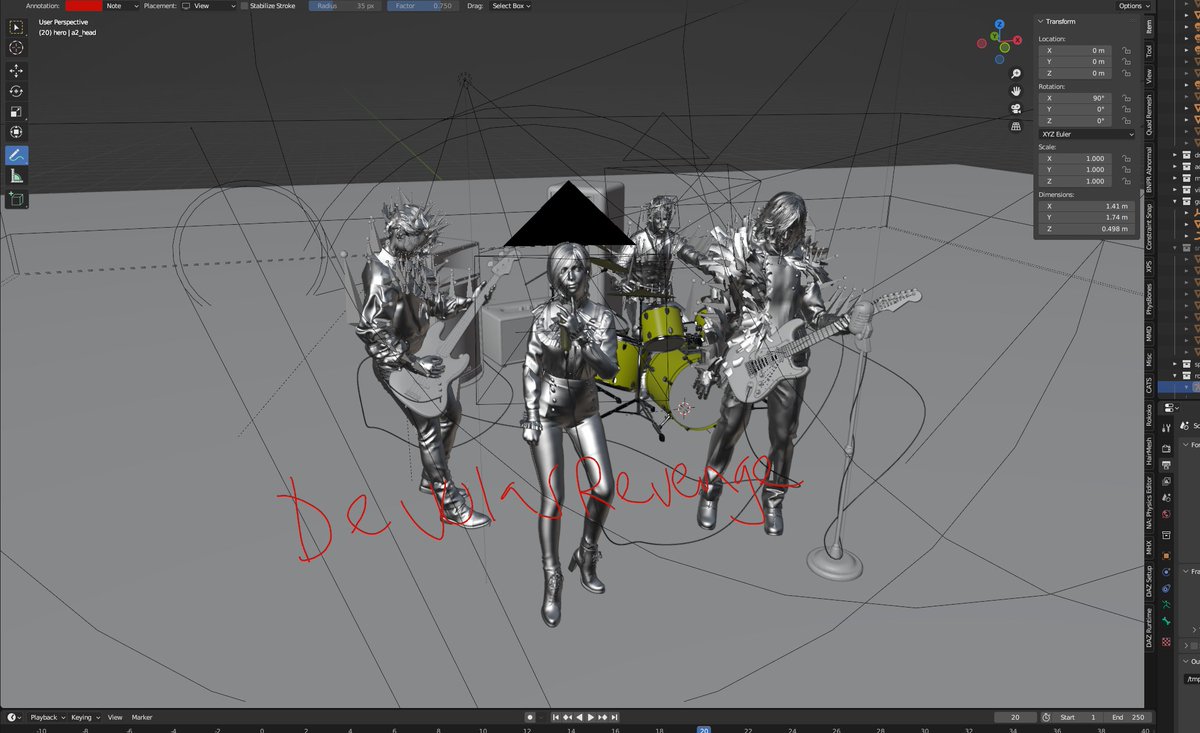Screen dimensions: 1200x733
Task: Lock Rotation X value
Action: pos(1126,98)
